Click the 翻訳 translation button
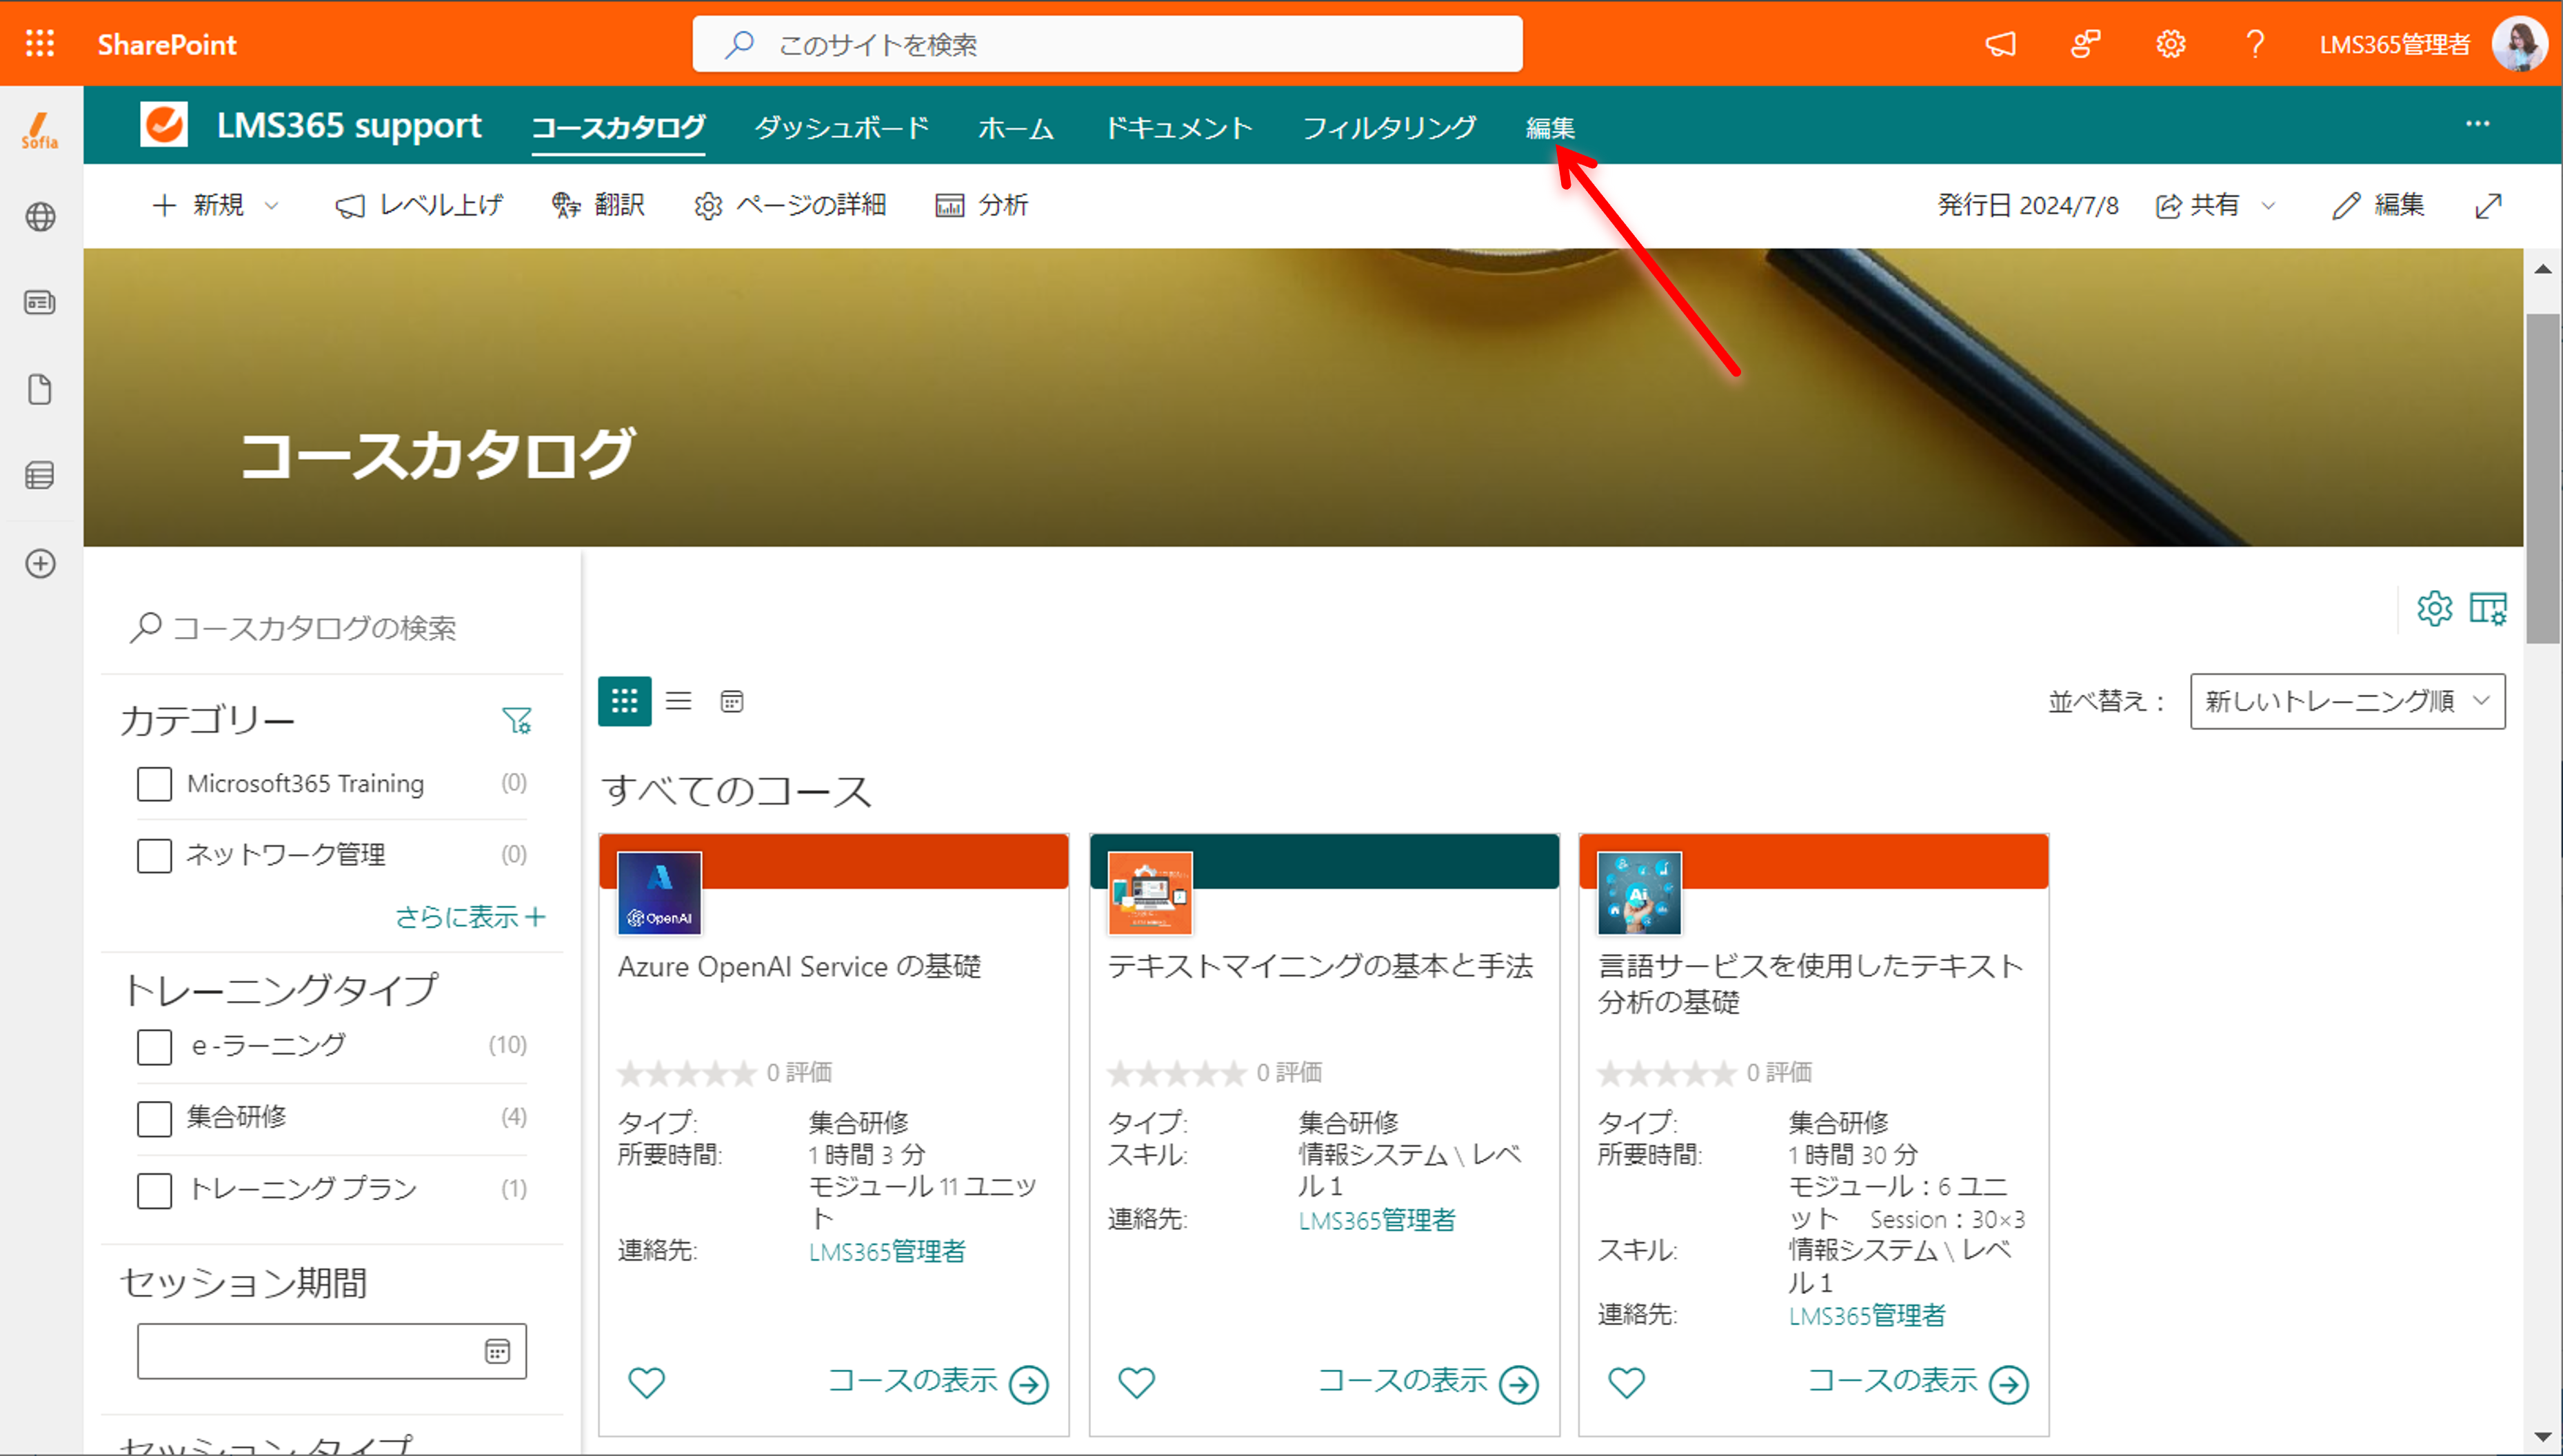The image size is (2563, 1456). tap(598, 205)
